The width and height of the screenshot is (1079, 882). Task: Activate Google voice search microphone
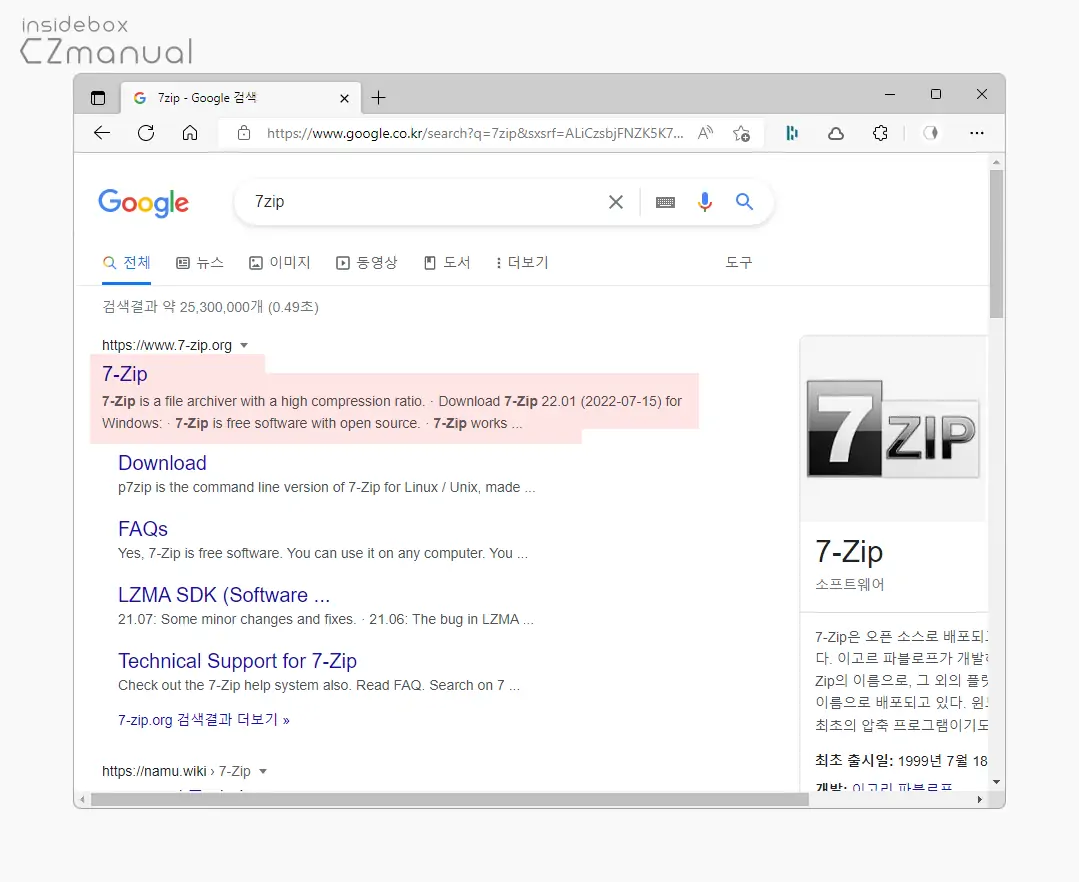(705, 202)
